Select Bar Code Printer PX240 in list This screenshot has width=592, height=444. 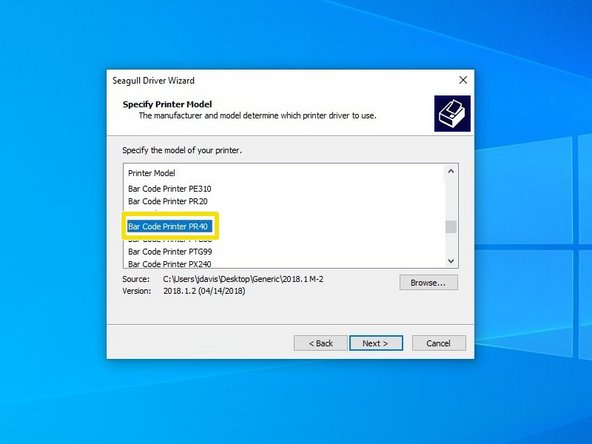[x=170, y=264]
